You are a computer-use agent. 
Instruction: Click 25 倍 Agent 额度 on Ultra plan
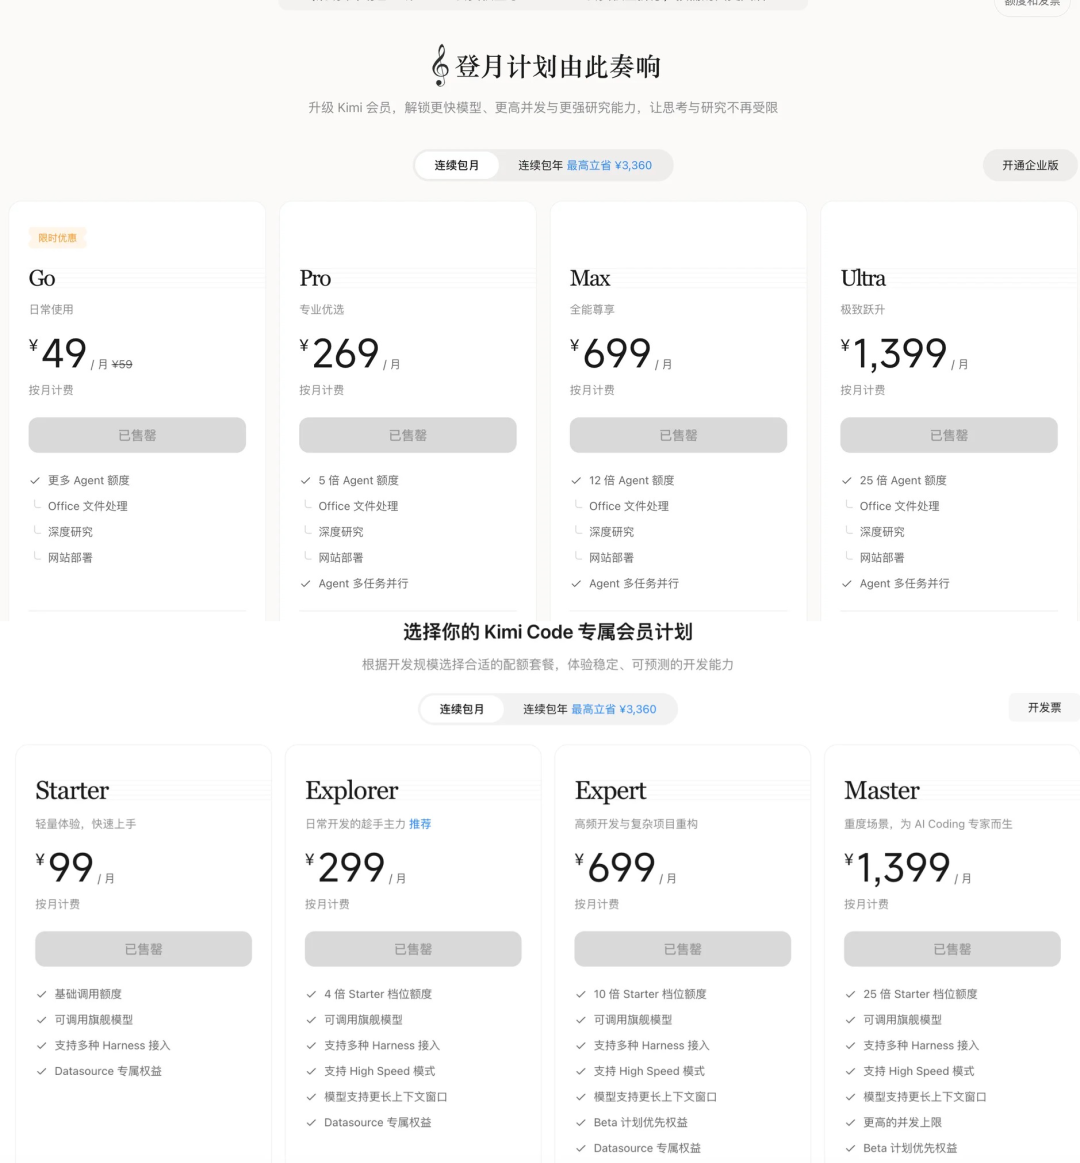(x=903, y=481)
